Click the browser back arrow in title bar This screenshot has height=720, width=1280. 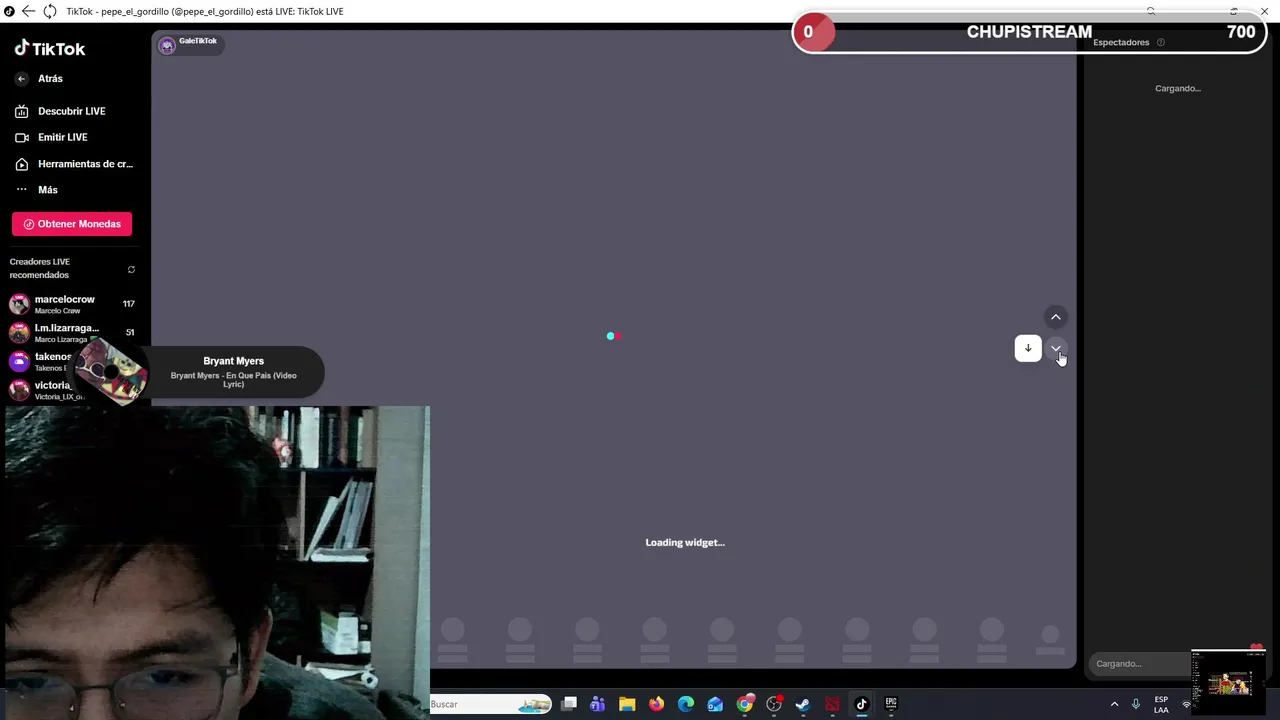pyautogui.click(x=29, y=11)
